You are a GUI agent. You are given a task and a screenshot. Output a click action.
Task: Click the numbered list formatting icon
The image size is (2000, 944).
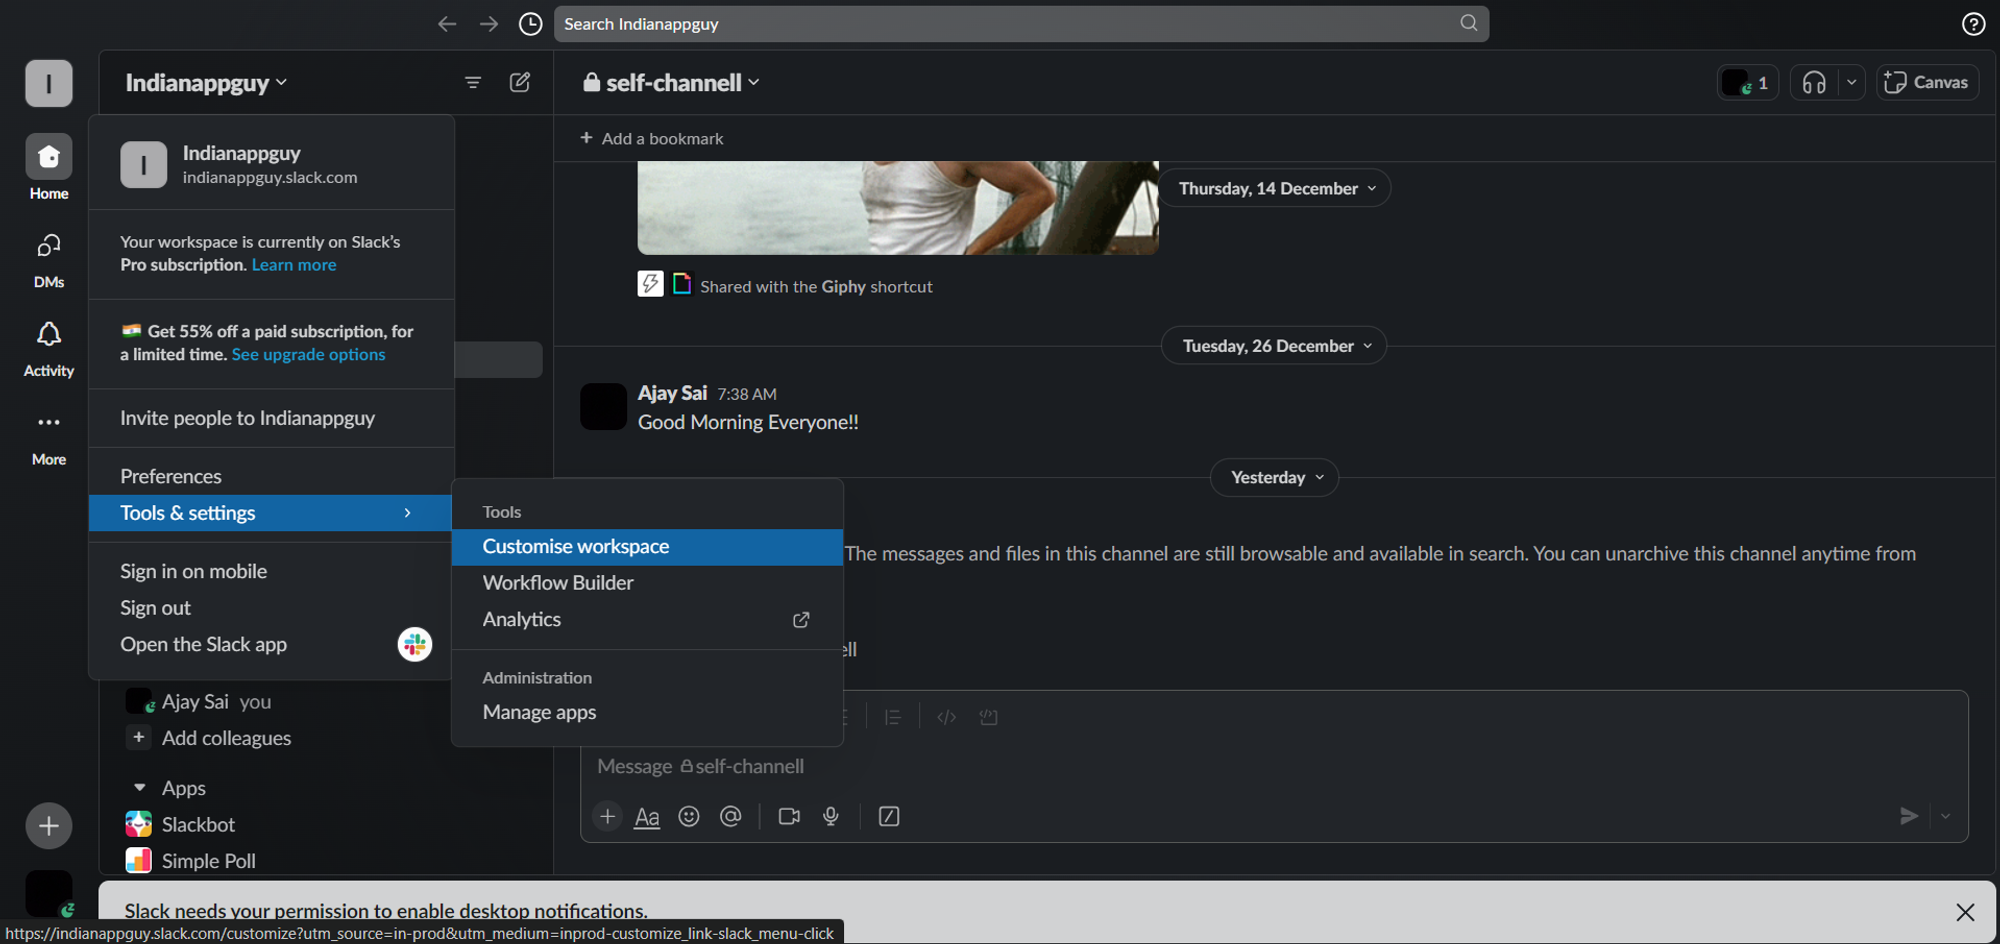click(x=893, y=717)
